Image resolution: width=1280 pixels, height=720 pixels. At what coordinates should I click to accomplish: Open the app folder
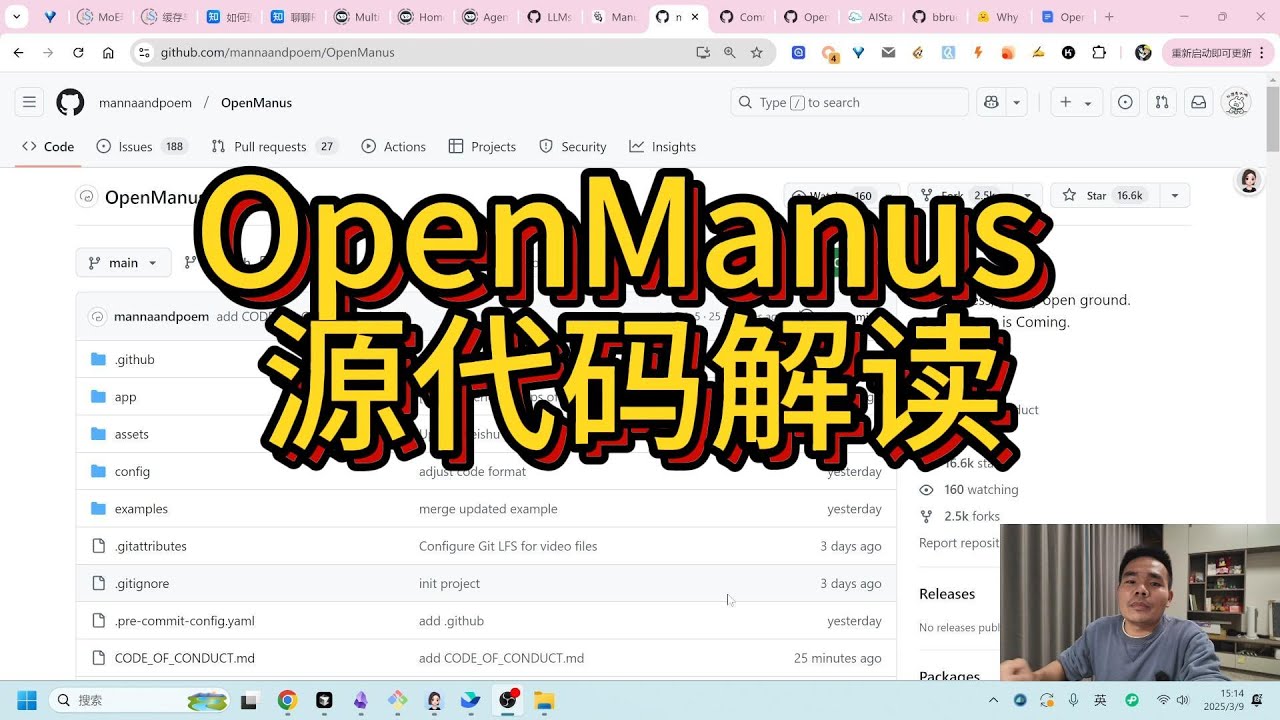coord(125,396)
